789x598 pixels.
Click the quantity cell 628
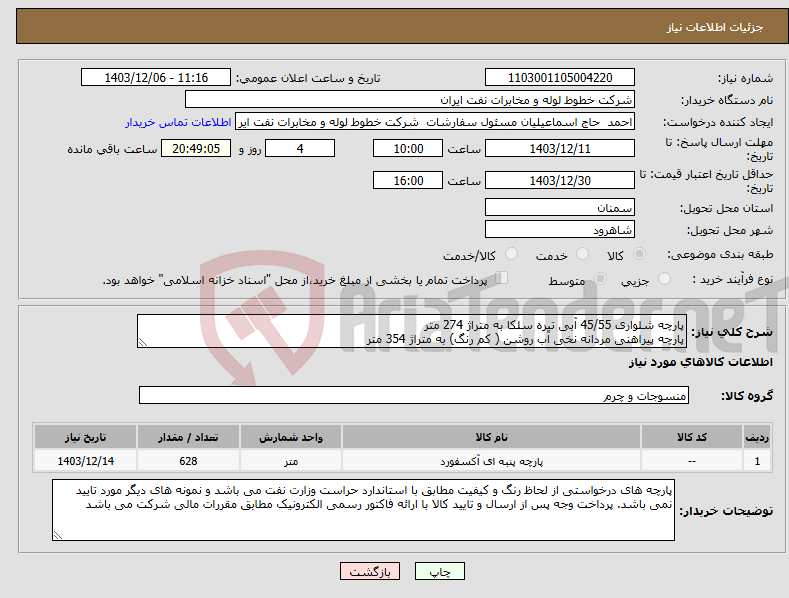(188, 461)
